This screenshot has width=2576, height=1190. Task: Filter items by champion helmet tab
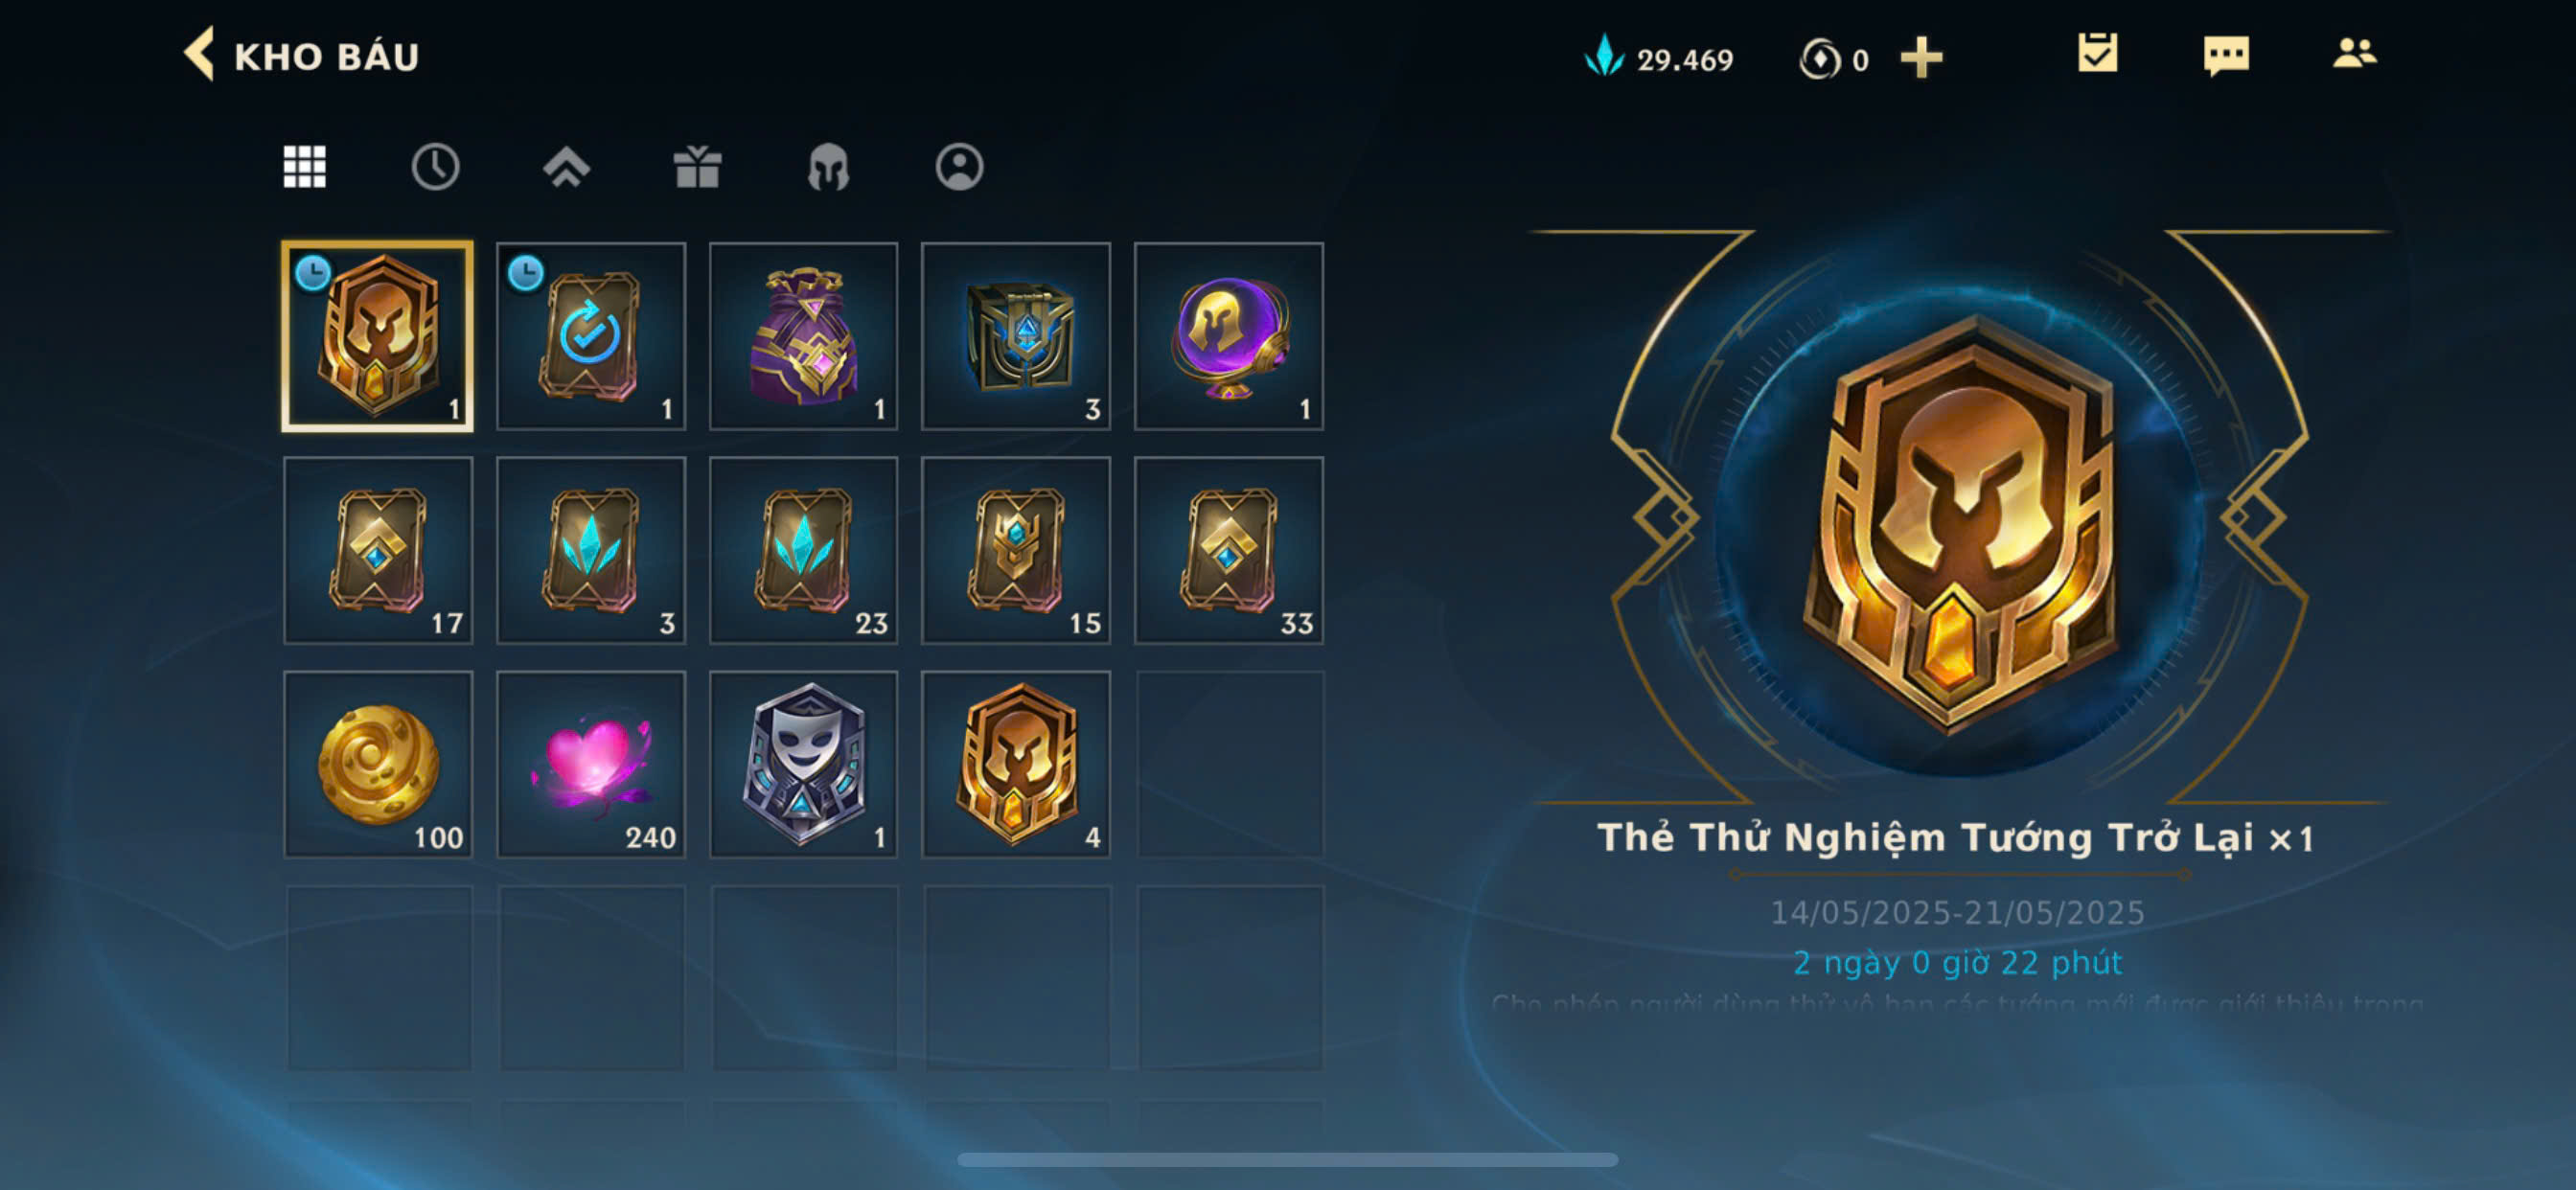[828, 166]
